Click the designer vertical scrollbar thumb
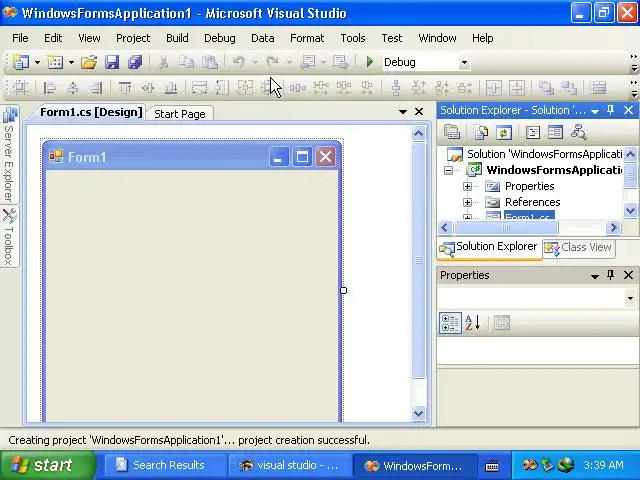This screenshot has height=480, width=640. [419, 260]
